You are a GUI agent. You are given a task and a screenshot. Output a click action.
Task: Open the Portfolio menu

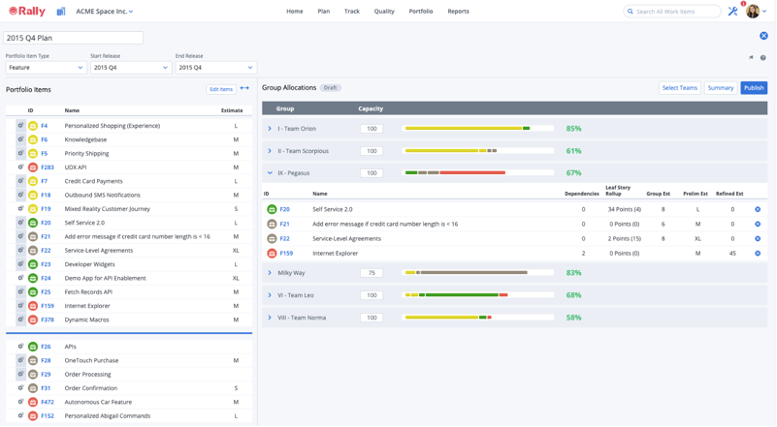coord(421,11)
